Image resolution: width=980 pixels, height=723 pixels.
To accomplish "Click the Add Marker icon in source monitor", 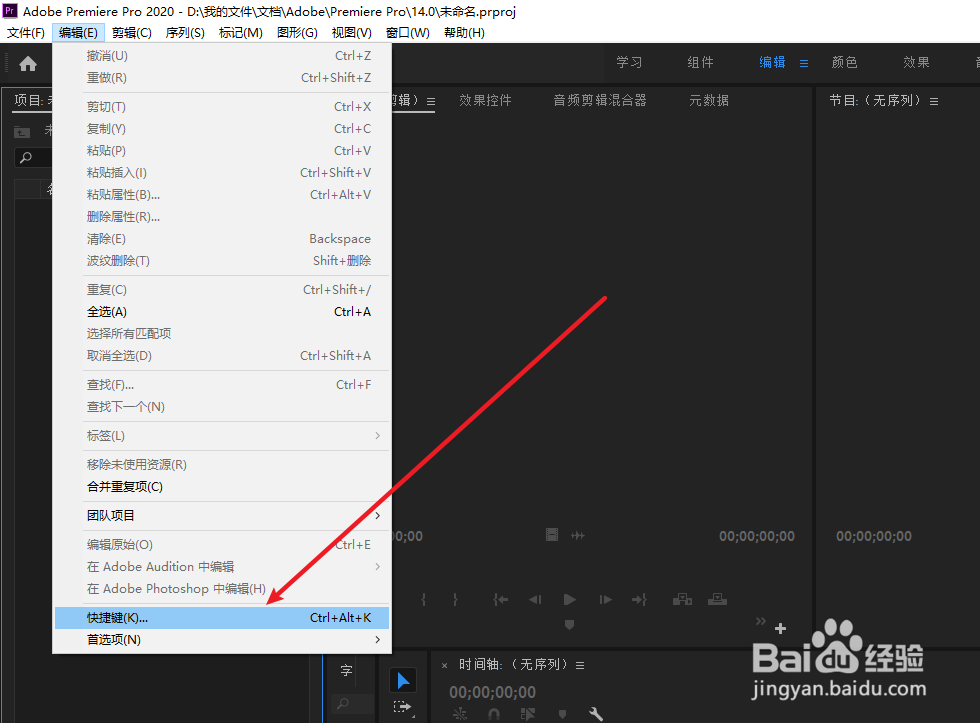I will [569, 624].
